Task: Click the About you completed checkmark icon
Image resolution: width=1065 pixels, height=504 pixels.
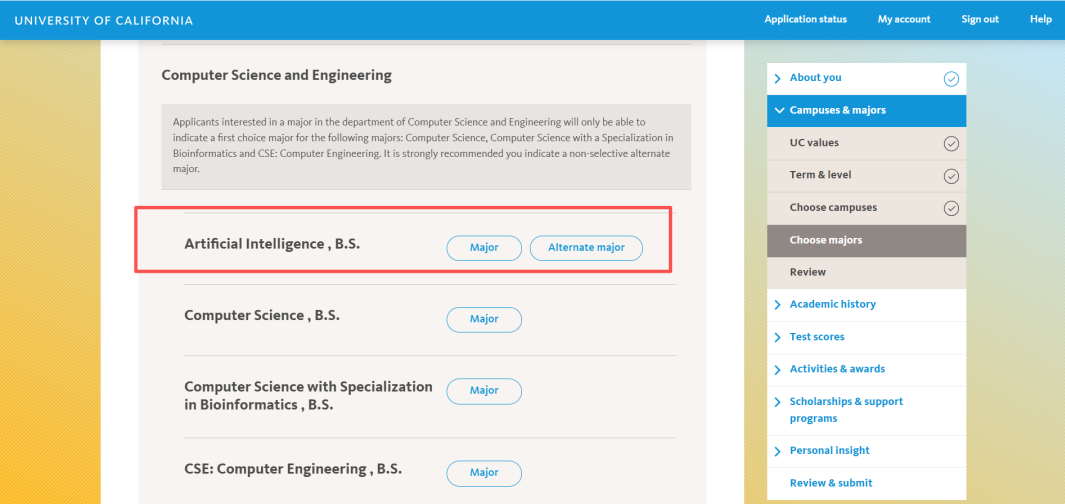Action: click(950, 78)
